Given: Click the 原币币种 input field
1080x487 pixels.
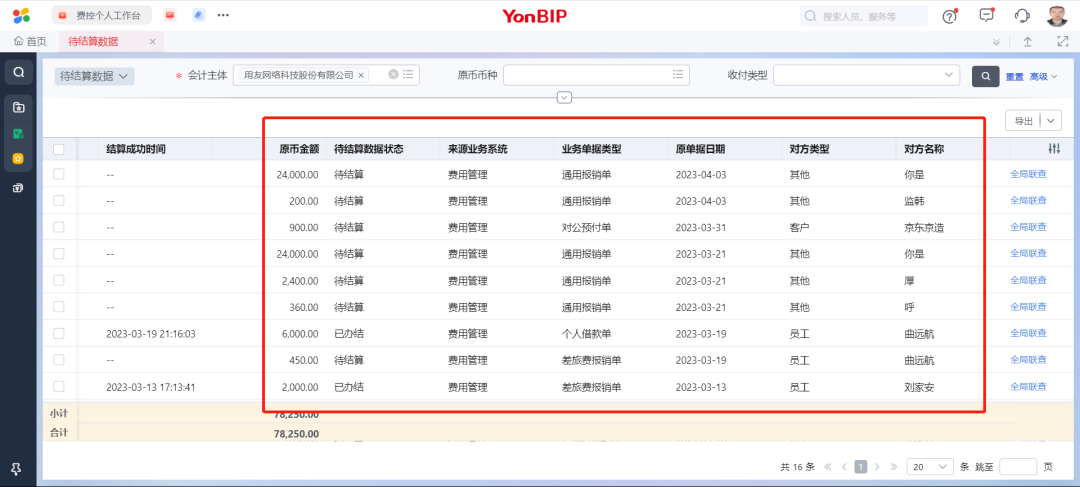Looking at the screenshot, I should 596,74.
